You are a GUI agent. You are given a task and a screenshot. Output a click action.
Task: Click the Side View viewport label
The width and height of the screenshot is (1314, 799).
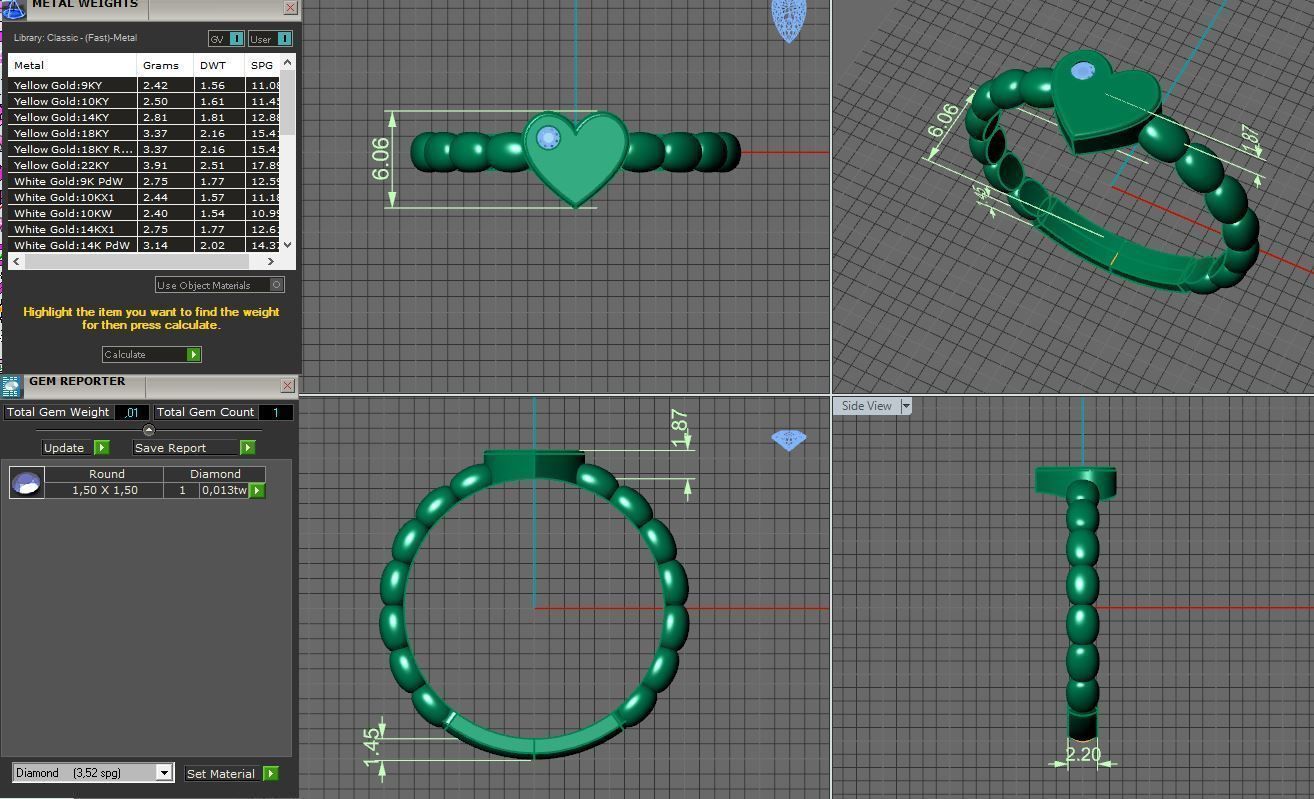click(x=867, y=406)
